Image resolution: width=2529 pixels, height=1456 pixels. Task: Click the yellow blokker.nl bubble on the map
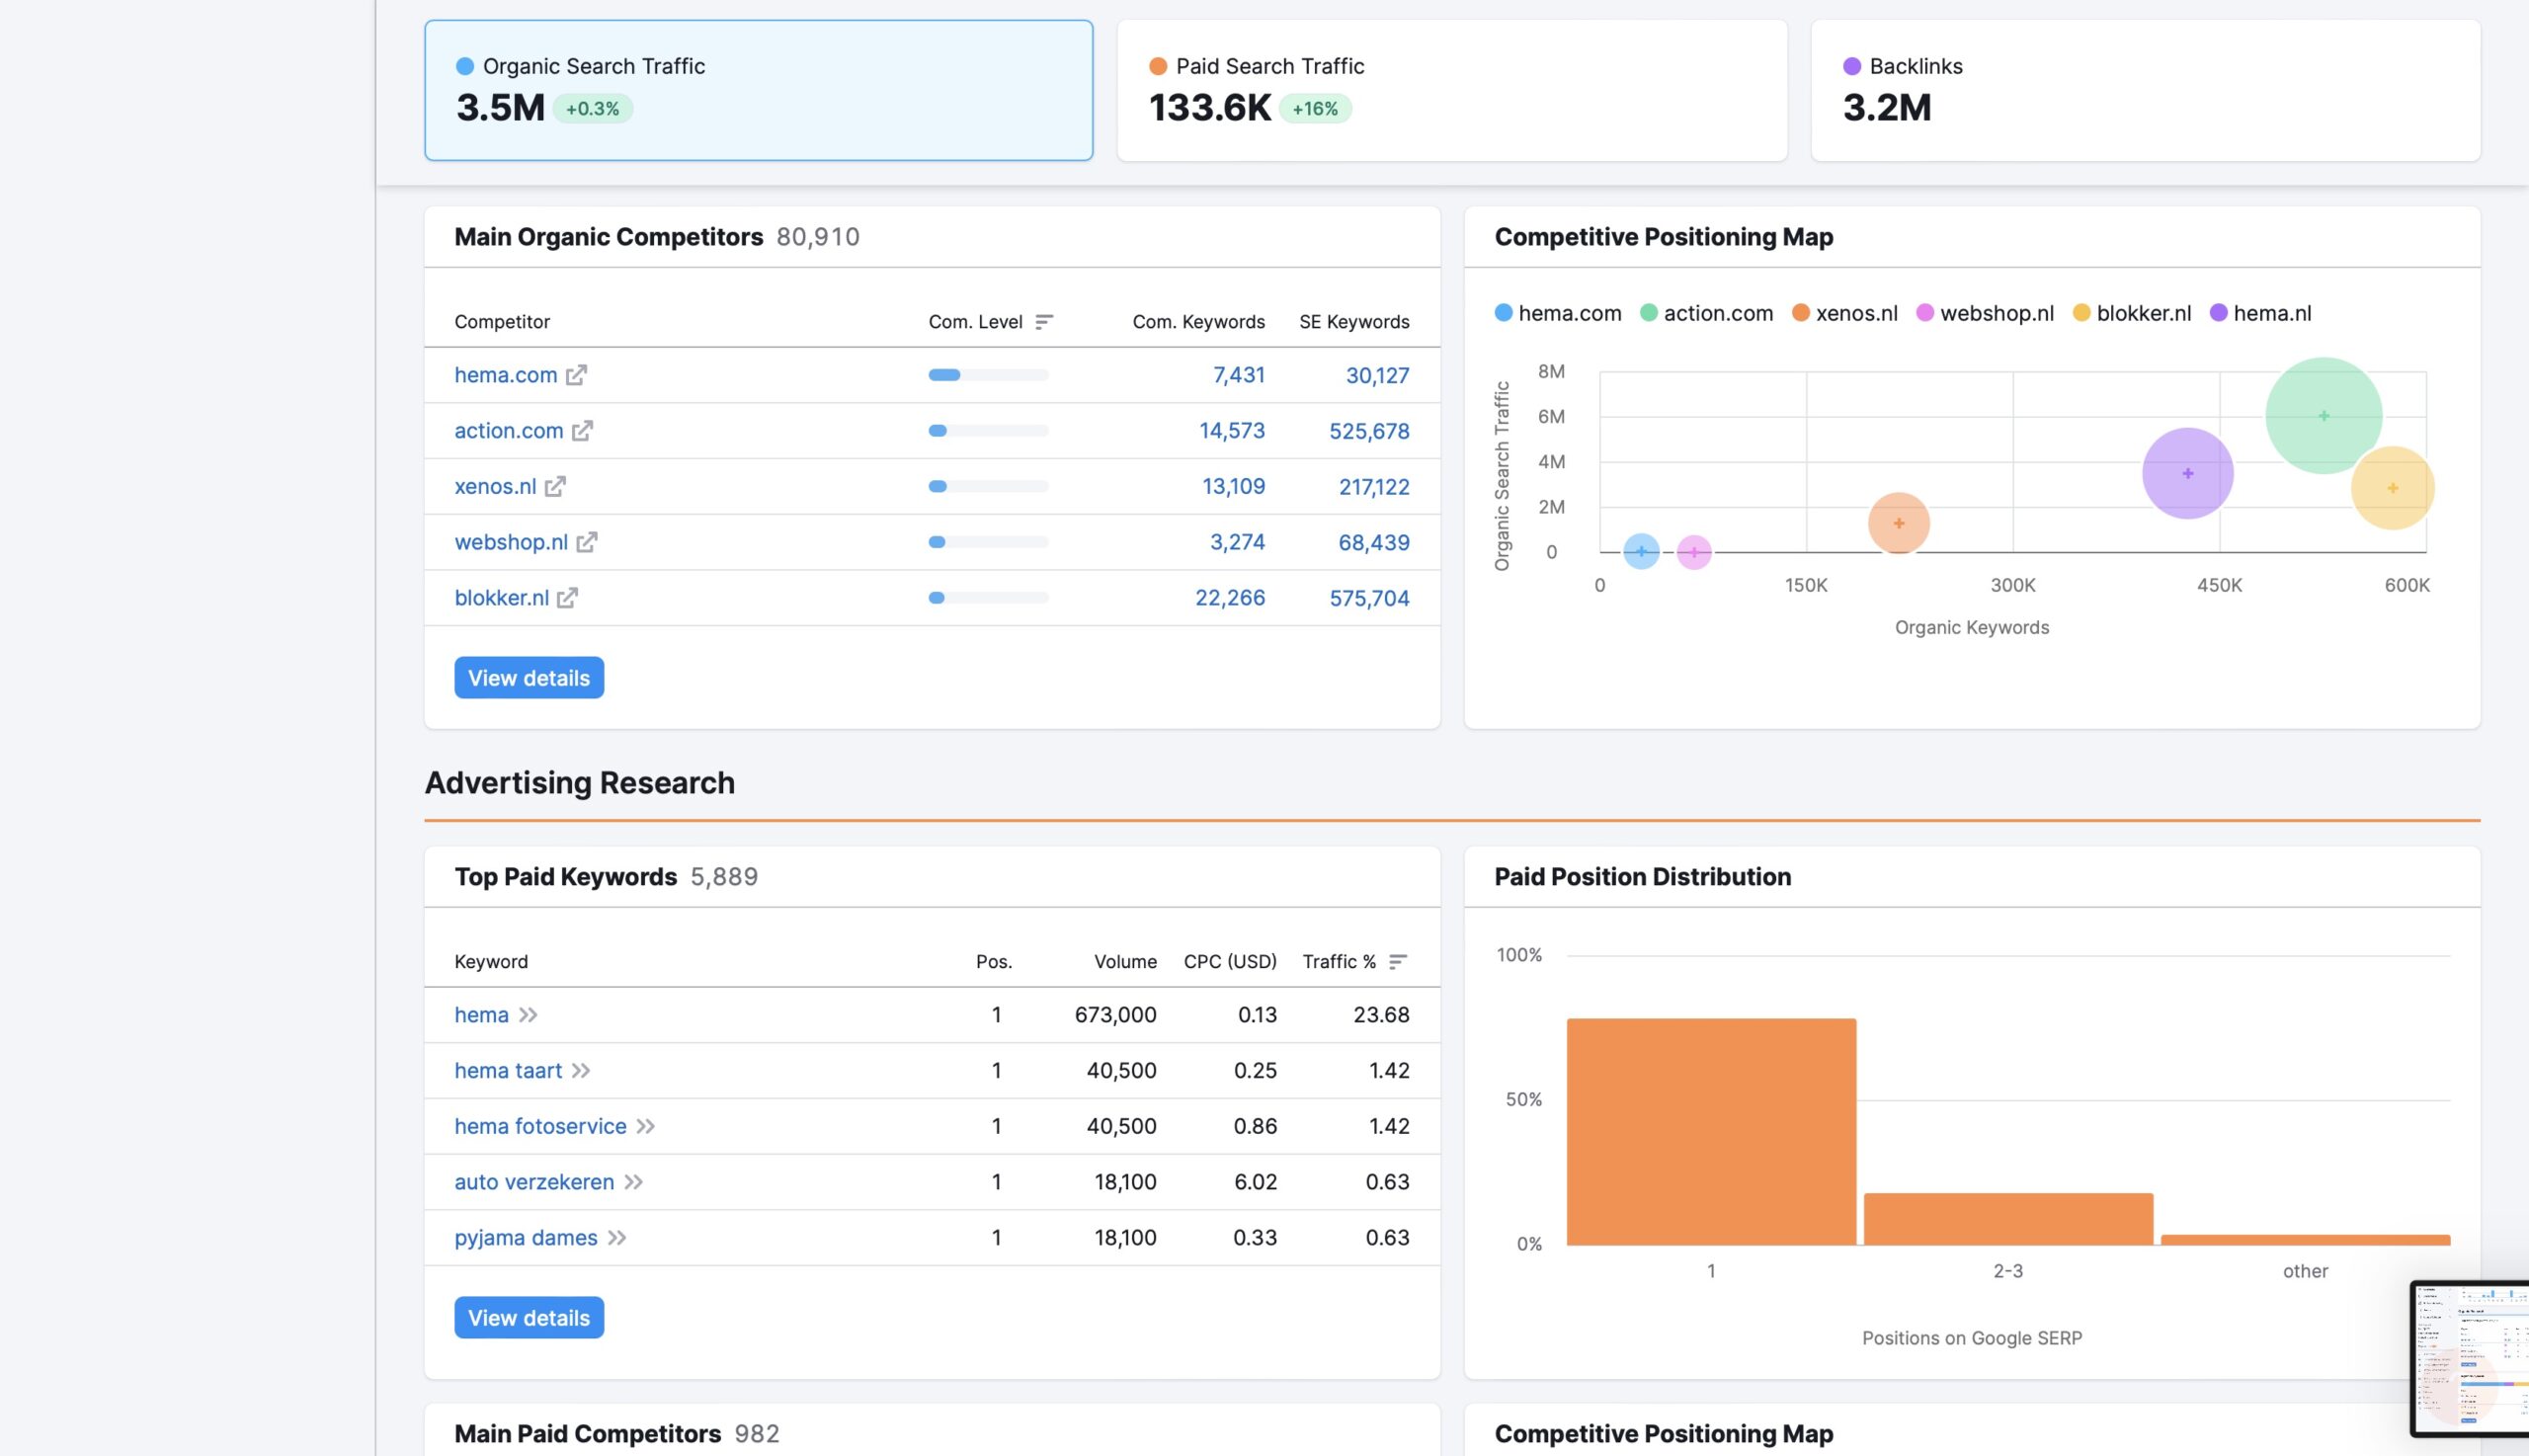tap(2392, 488)
